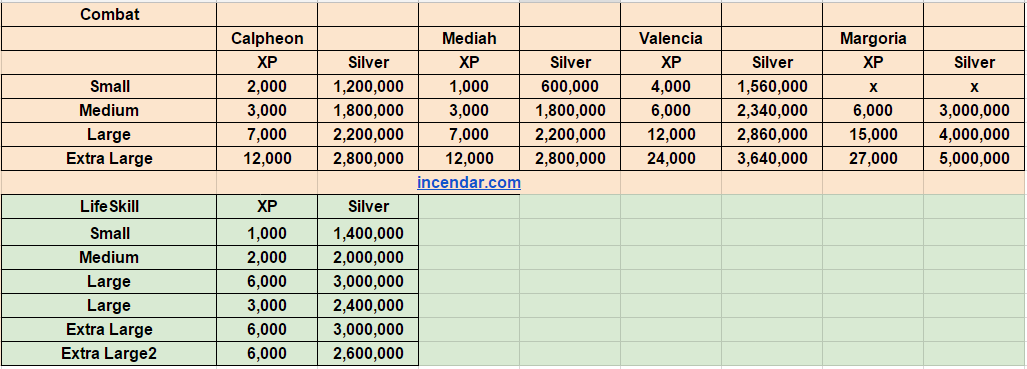This screenshot has width=1027, height=369.
Task: Click the LifeSkill Medium row label
Action: pos(109,257)
